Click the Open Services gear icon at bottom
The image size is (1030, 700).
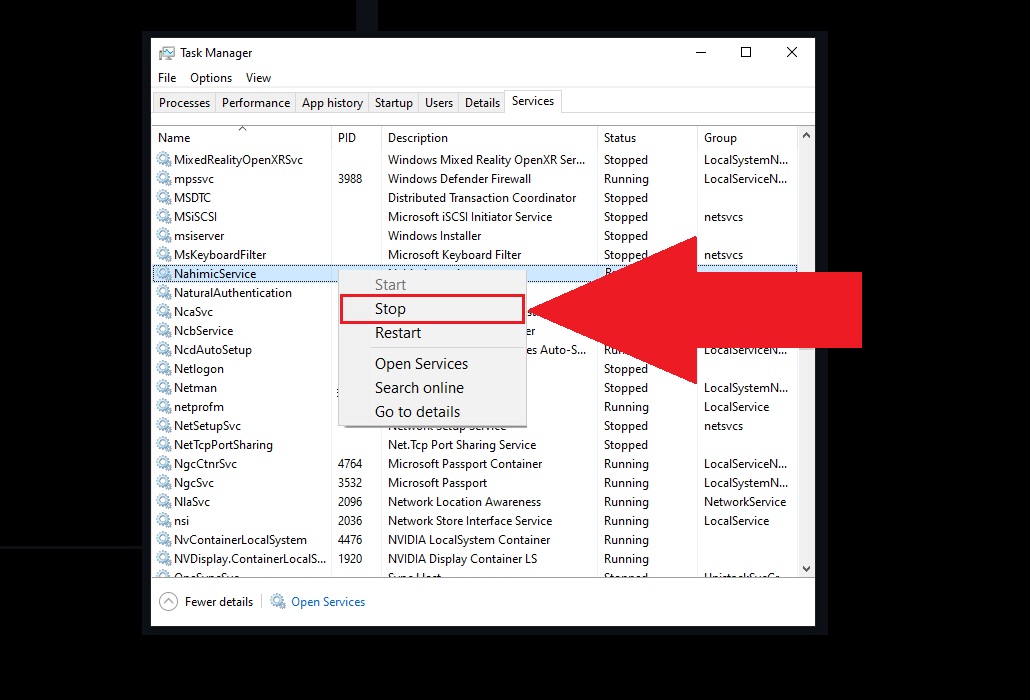pyautogui.click(x=277, y=602)
